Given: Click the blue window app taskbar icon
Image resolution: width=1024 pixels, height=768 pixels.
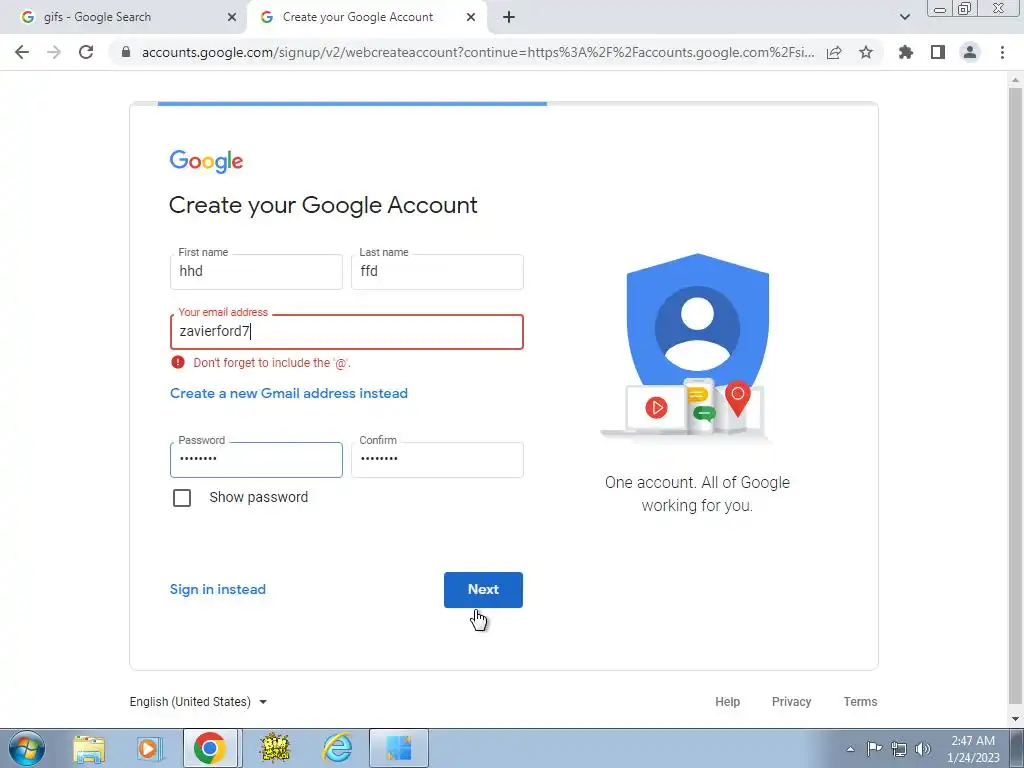Looking at the screenshot, I should (x=399, y=748).
